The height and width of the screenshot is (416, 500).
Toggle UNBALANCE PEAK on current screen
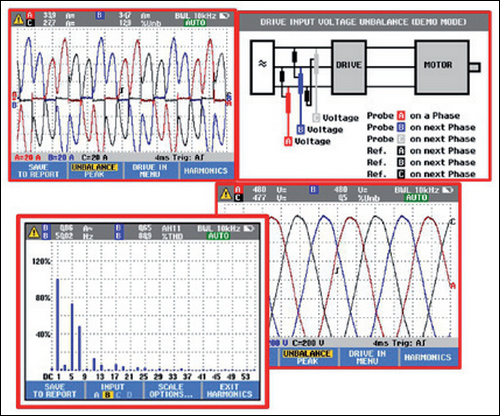point(94,171)
